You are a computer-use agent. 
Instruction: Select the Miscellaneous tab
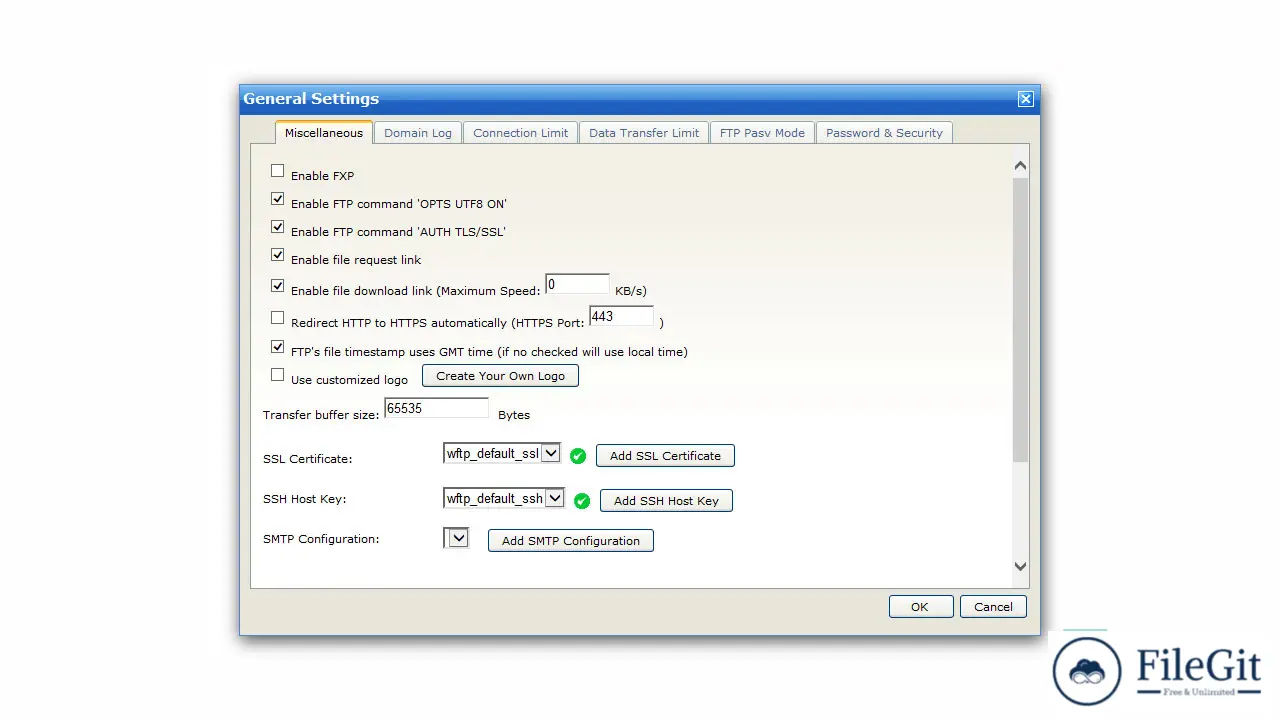(324, 133)
